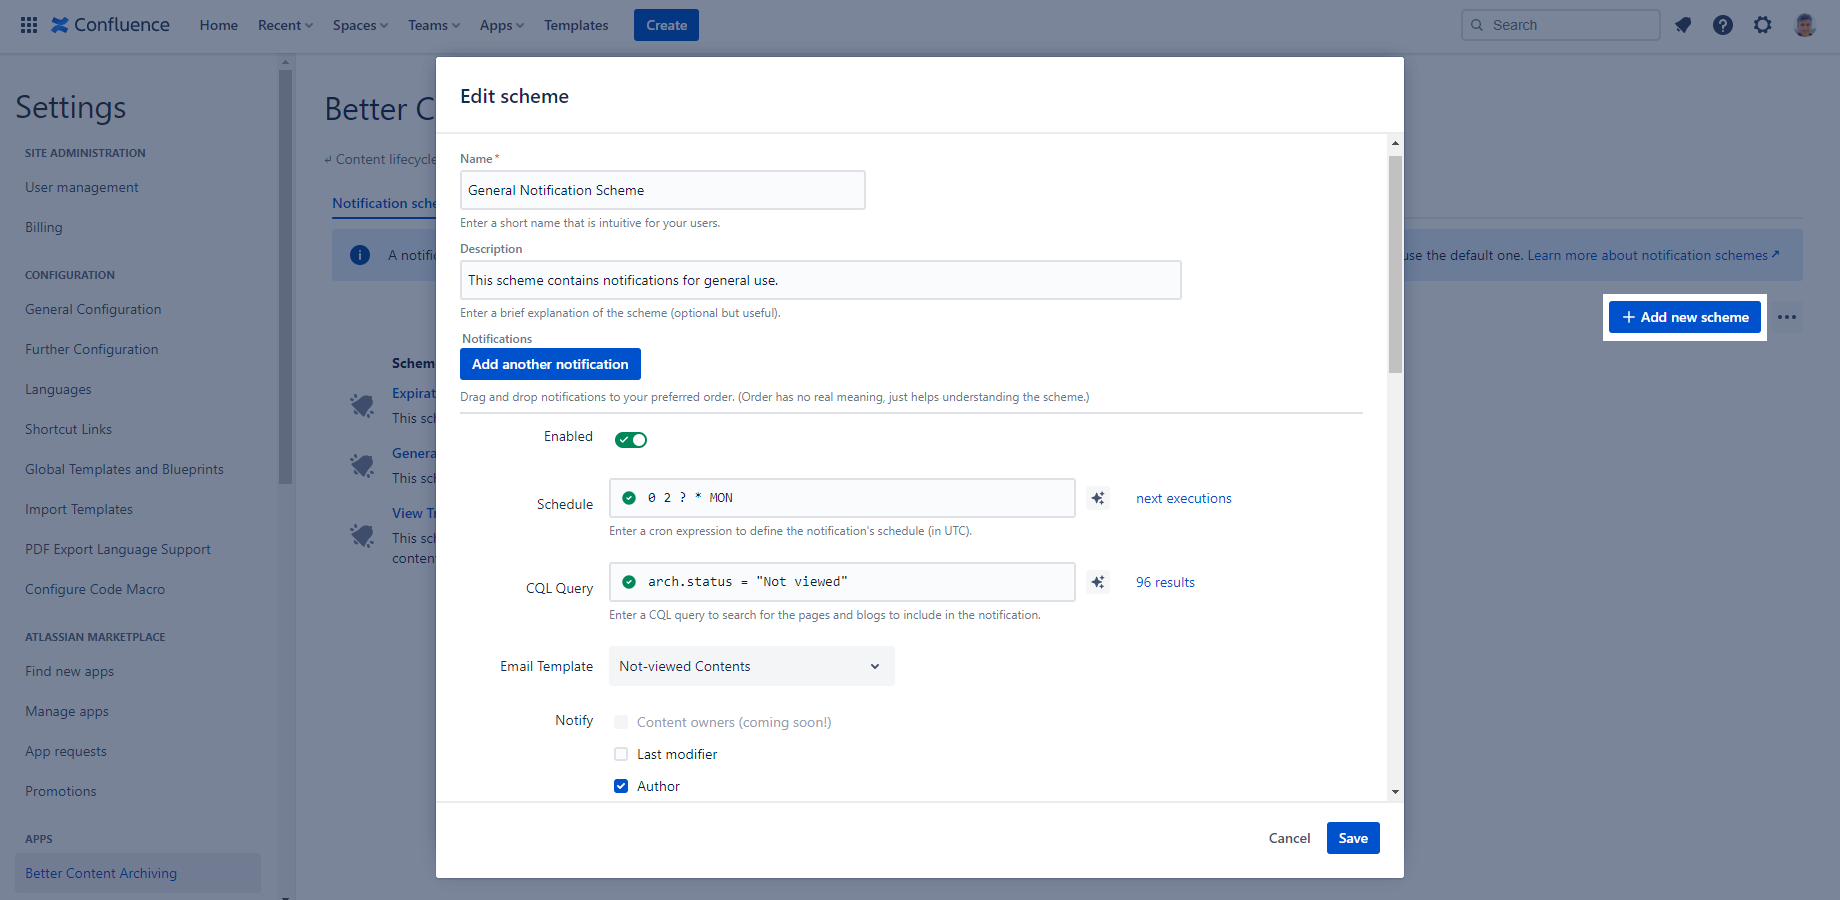The width and height of the screenshot is (1840, 900).
Task: Click the AI sparkle icon beside the CQL Query field
Action: 1098,582
